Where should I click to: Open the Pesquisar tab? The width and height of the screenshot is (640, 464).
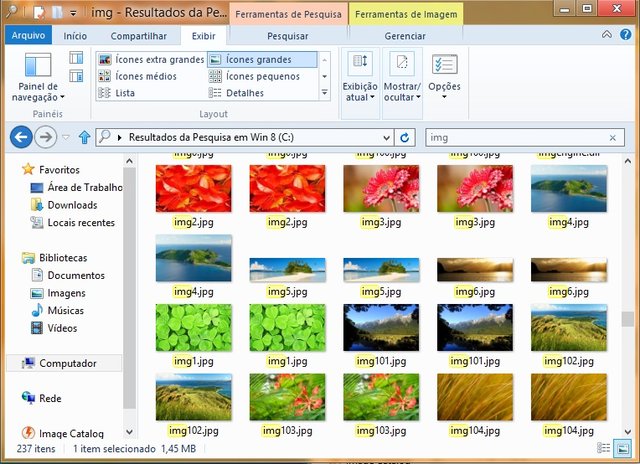pyautogui.click(x=288, y=36)
